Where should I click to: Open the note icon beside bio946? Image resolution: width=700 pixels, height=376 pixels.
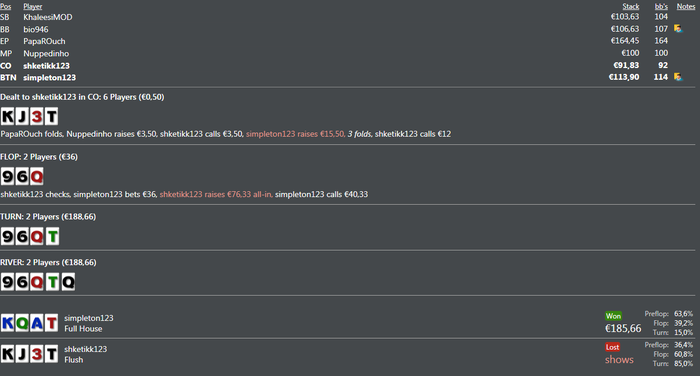[x=678, y=29]
